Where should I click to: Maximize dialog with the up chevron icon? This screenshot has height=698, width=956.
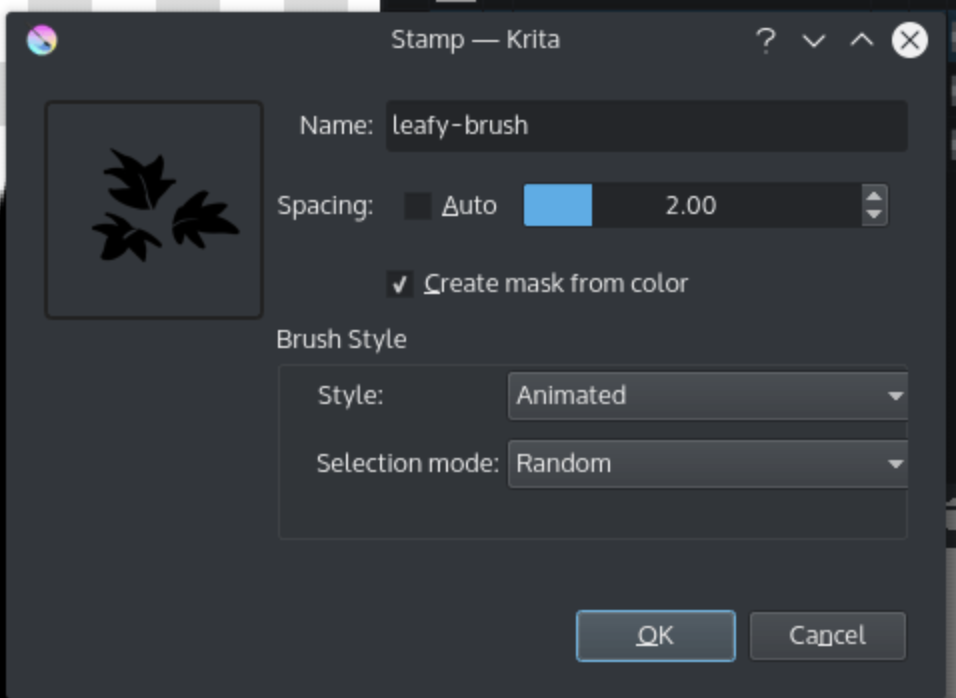(861, 41)
